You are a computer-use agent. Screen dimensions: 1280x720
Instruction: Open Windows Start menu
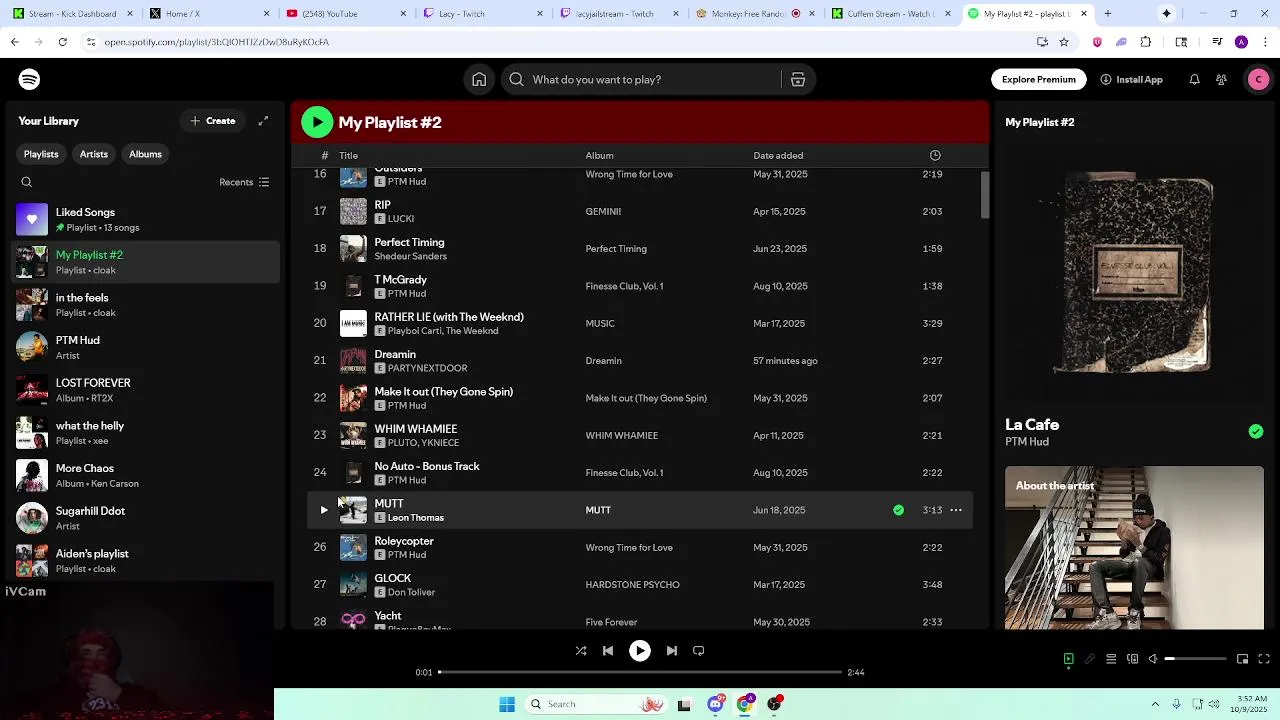[507, 704]
